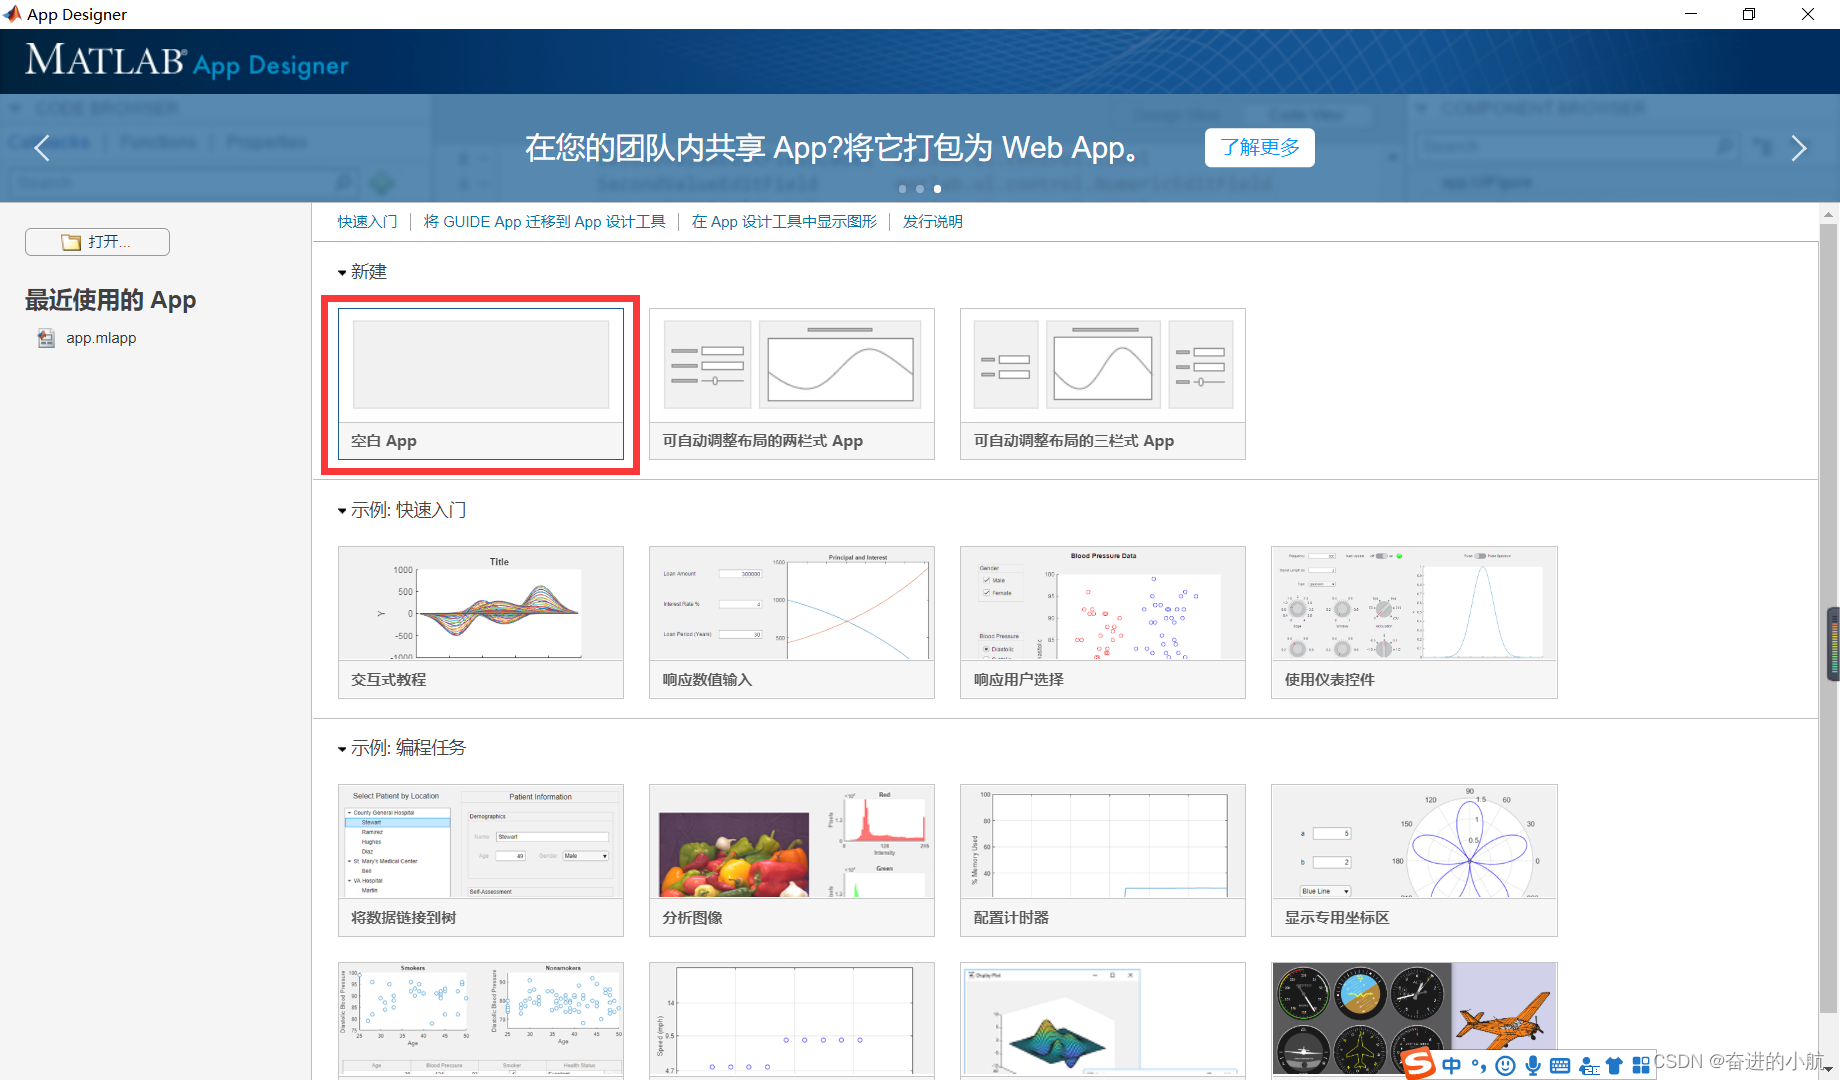Create a new 空白 App

click(x=481, y=384)
